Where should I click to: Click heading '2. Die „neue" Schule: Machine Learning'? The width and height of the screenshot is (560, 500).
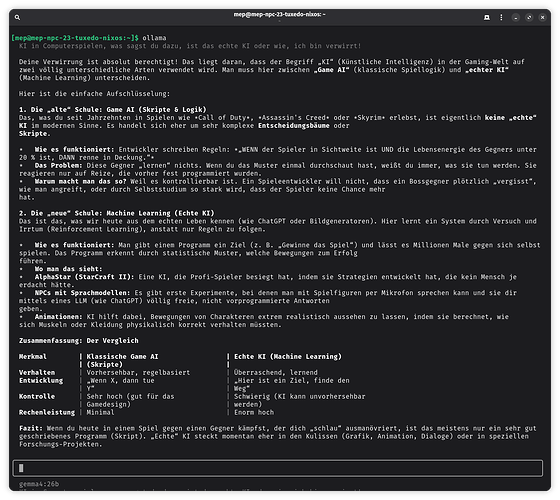coord(117,213)
